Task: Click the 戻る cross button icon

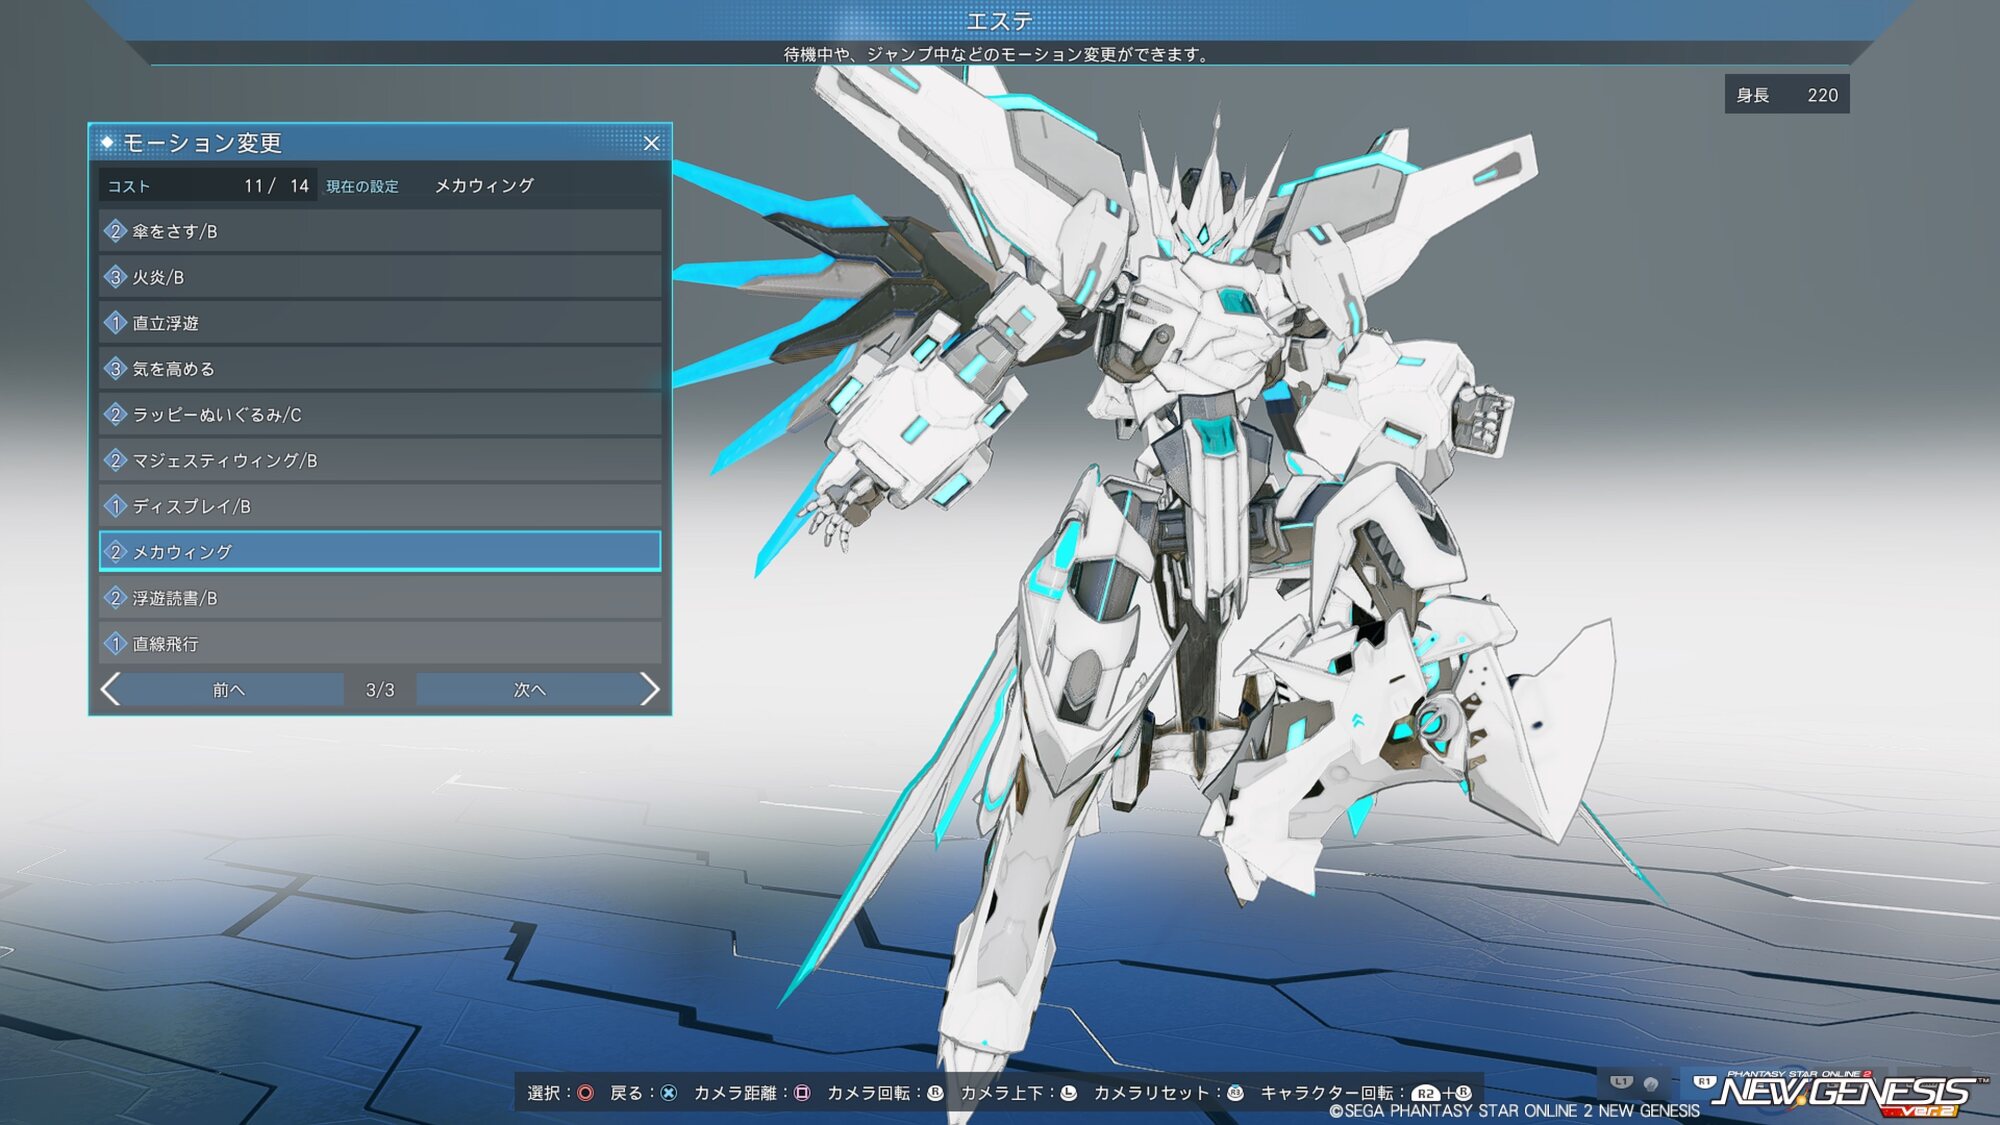Action: [669, 1093]
